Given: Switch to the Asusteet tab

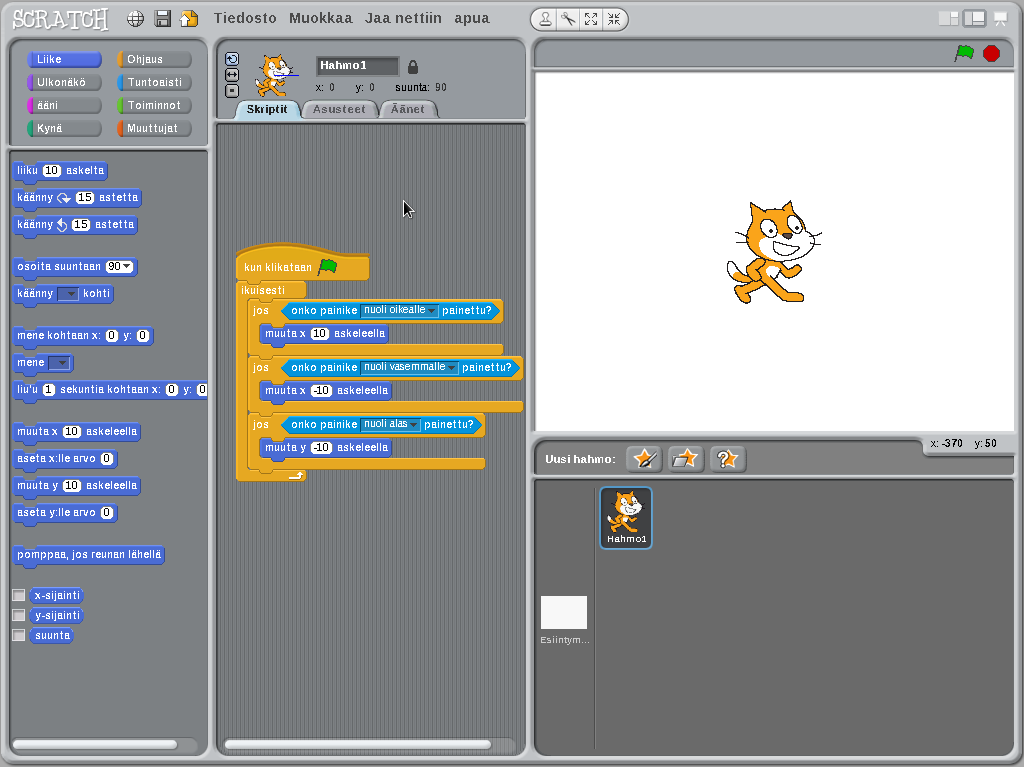Looking at the screenshot, I should 339,109.
